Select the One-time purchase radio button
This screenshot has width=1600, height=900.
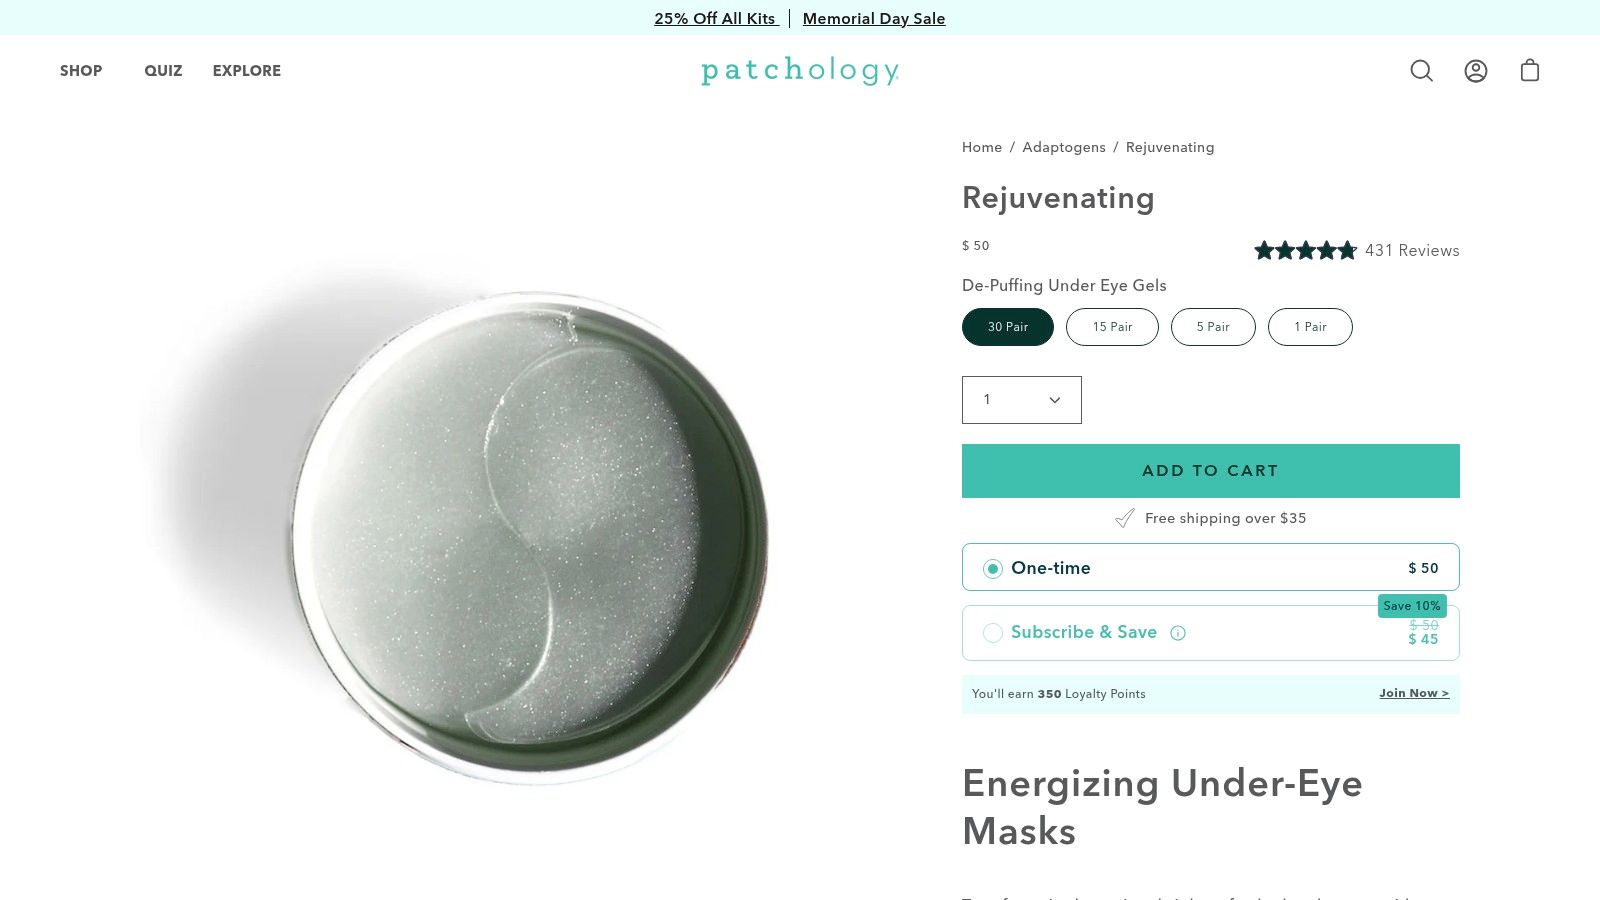click(993, 569)
